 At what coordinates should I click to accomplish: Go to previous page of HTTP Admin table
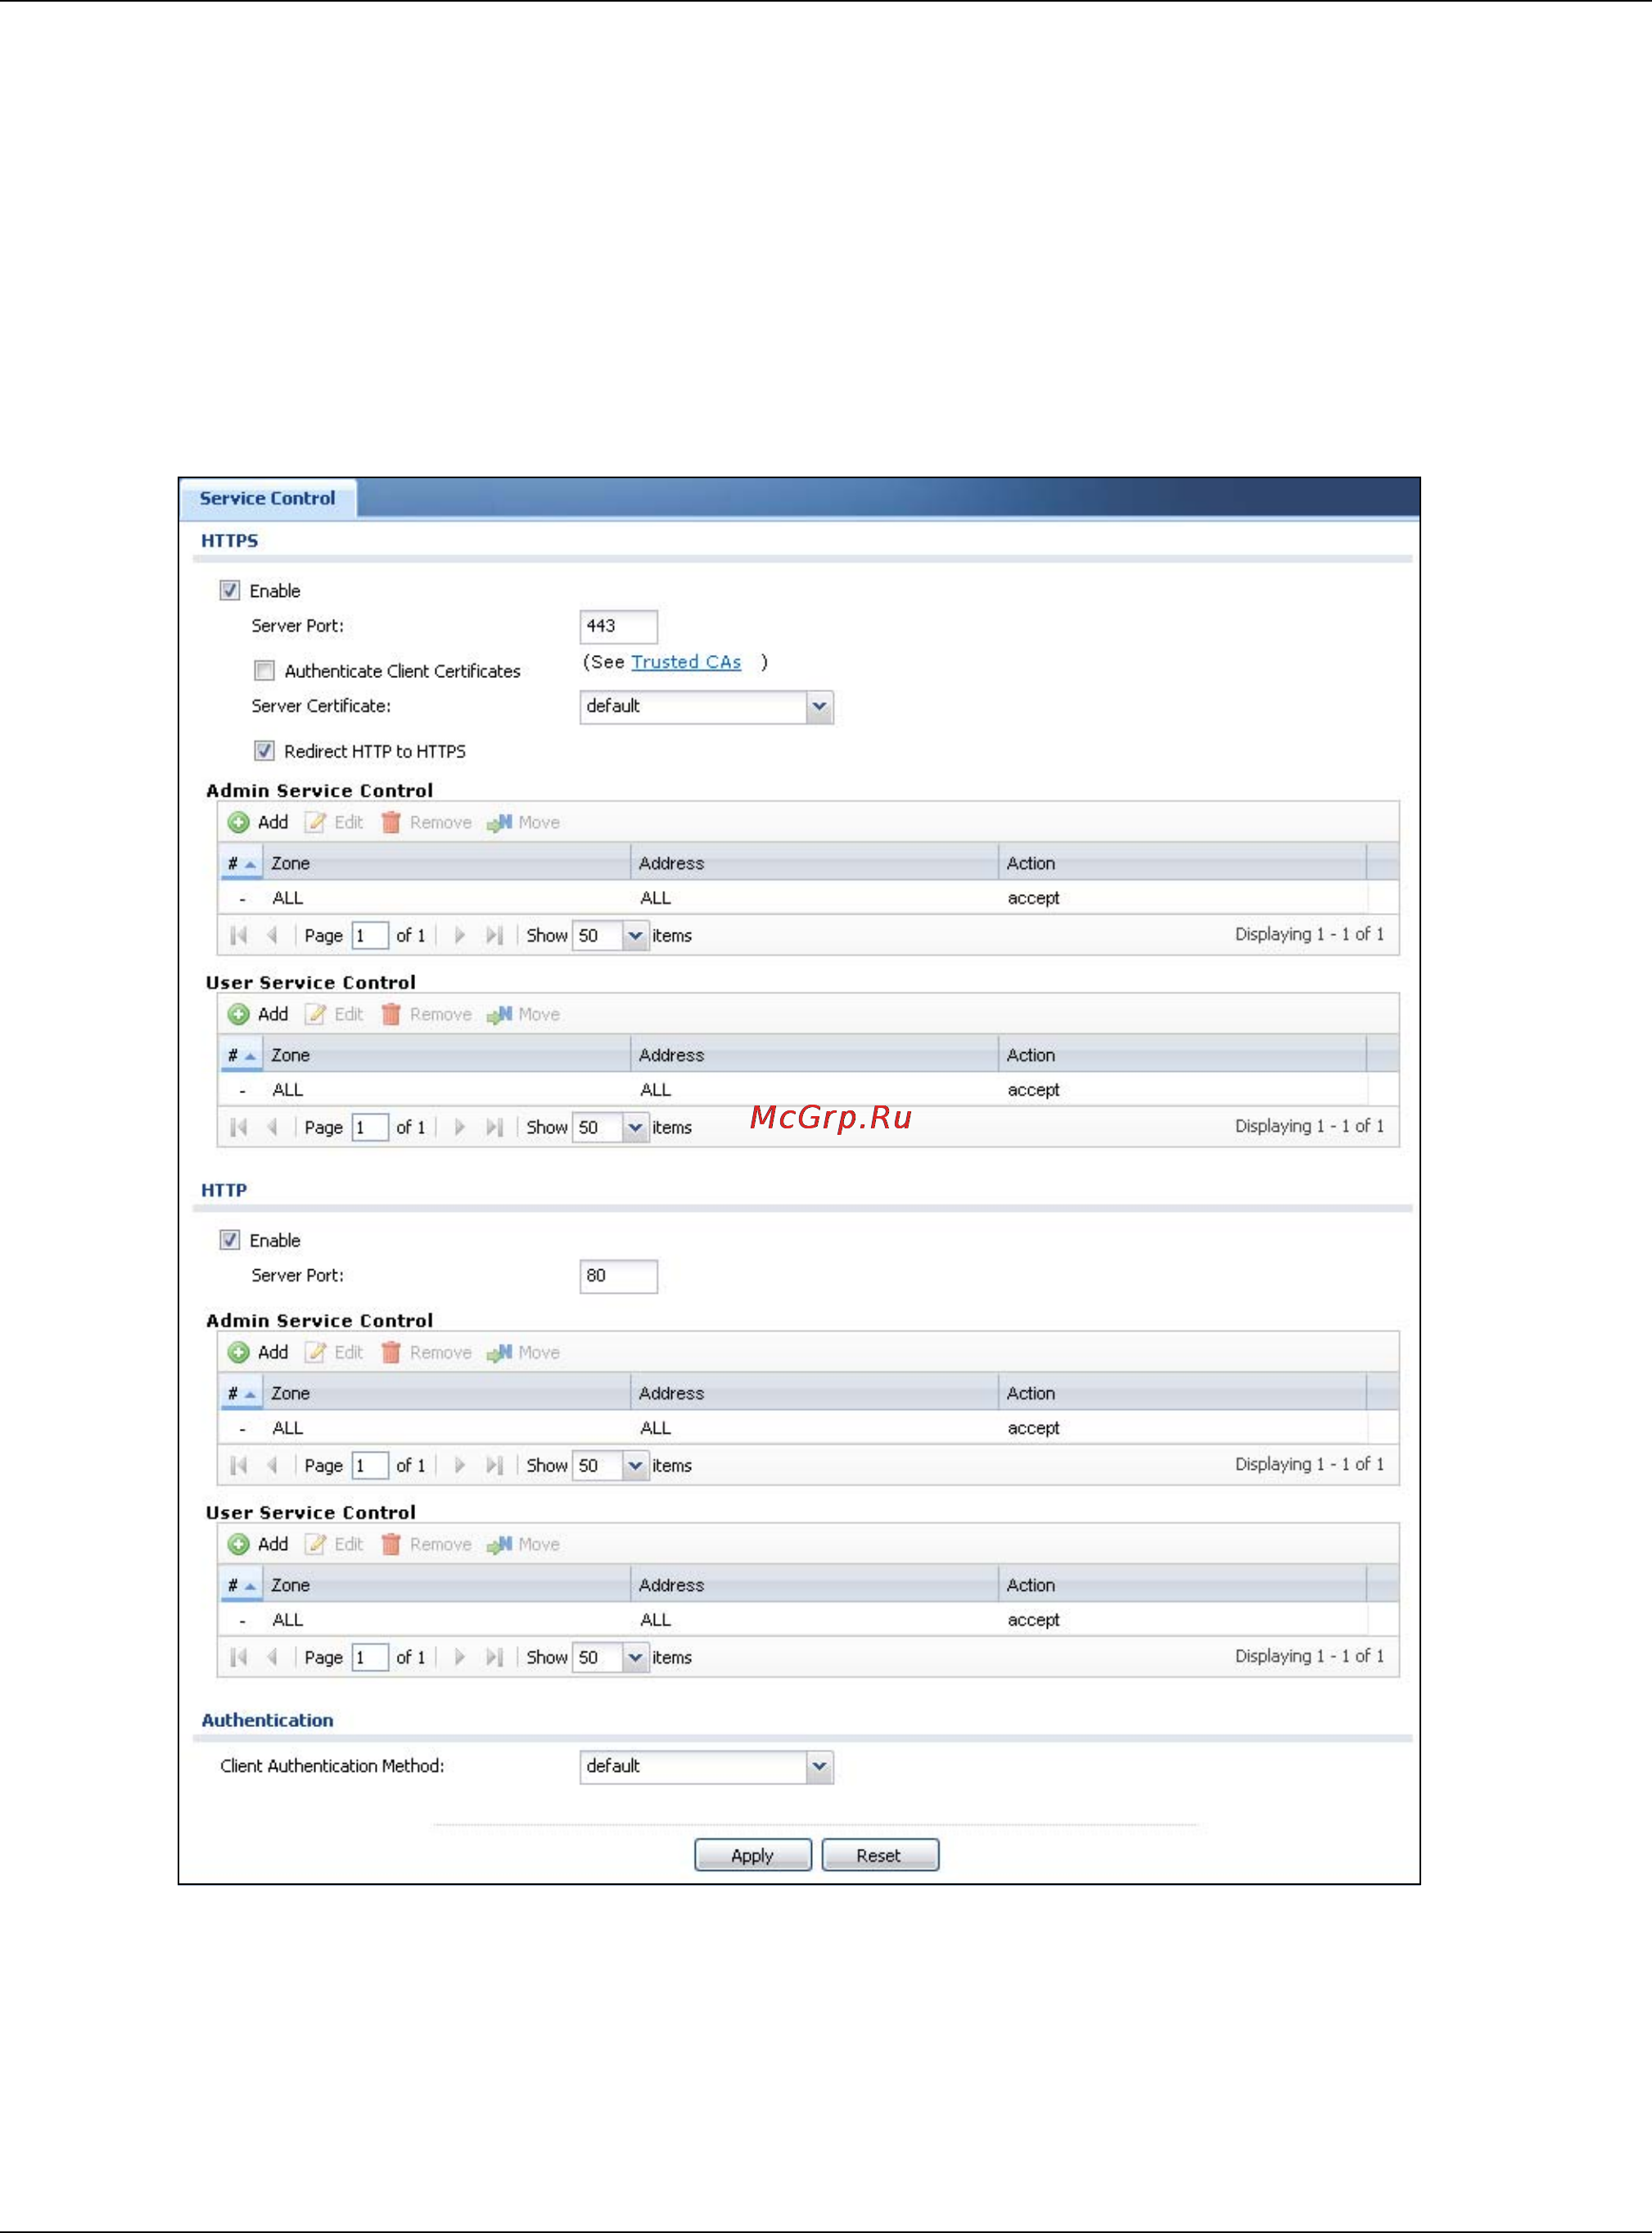[272, 1465]
